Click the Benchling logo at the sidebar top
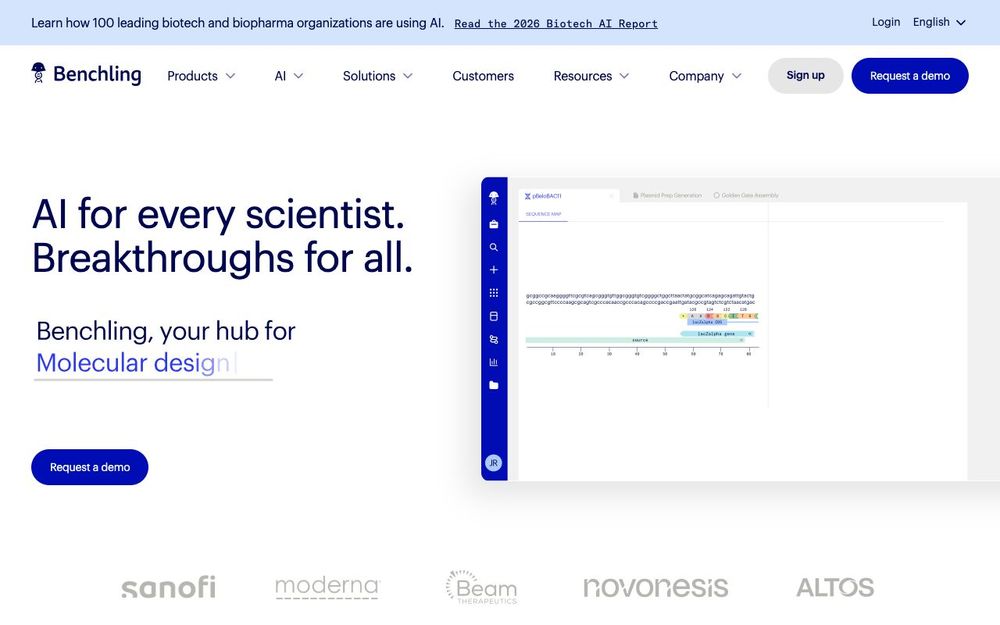Screen dimensions: 1000x625 tap(493, 198)
